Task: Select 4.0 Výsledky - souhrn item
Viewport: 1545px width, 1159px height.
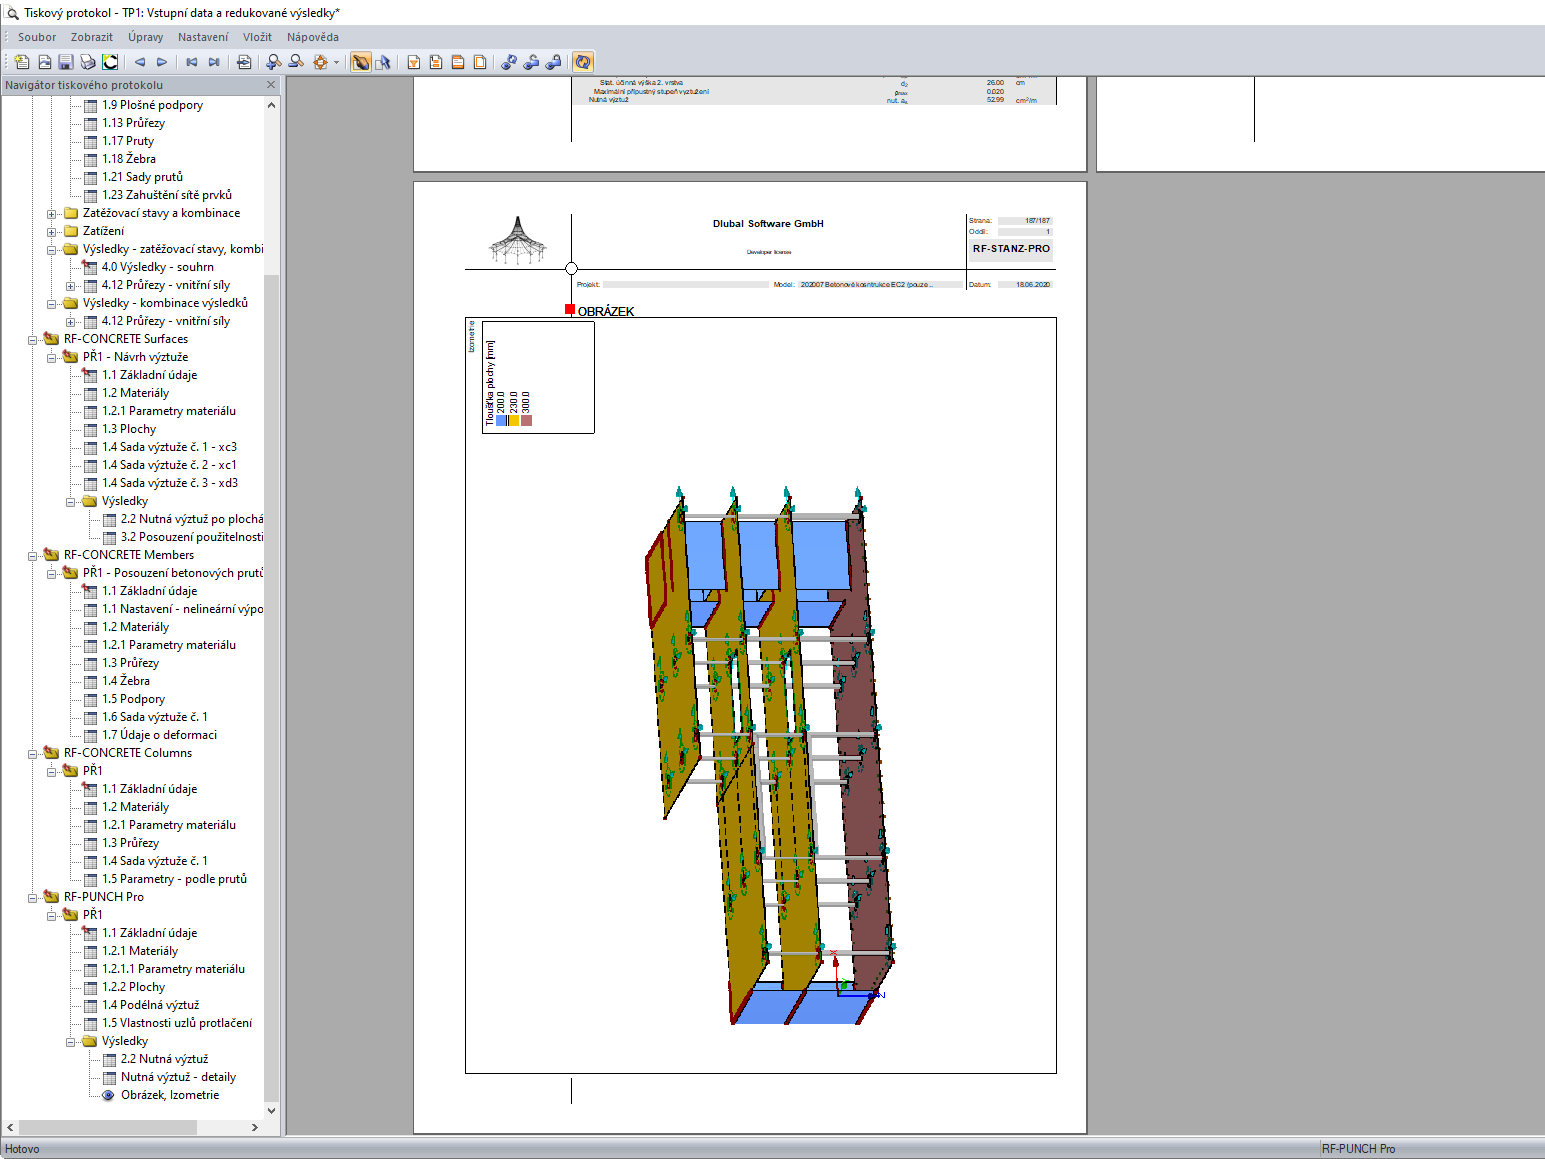Action: [158, 267]
